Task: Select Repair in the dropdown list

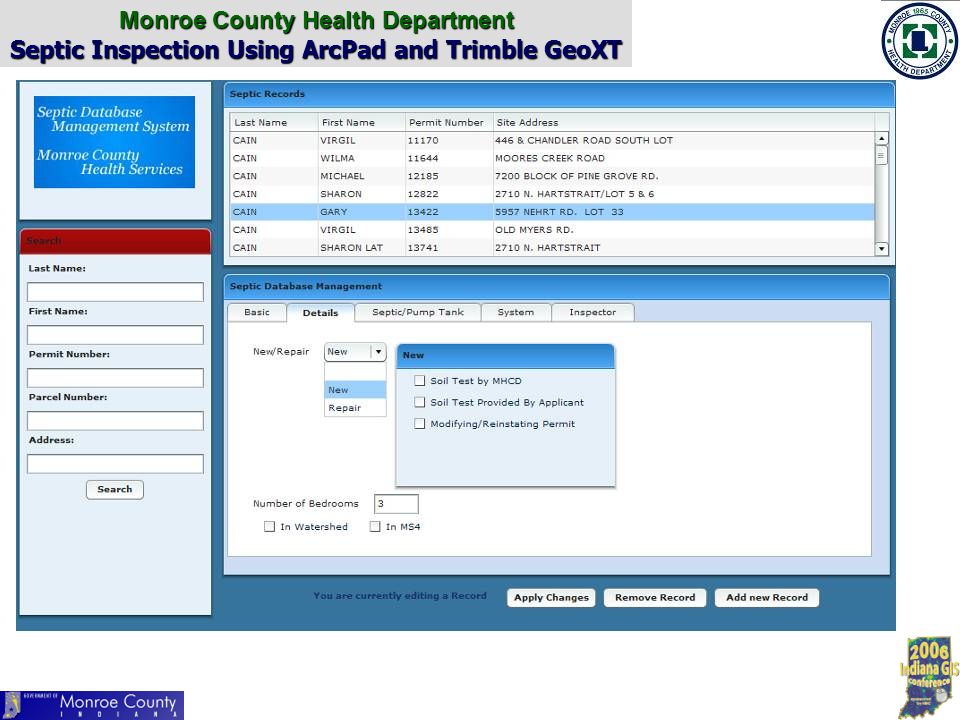Action: click(x=355, y=408)
